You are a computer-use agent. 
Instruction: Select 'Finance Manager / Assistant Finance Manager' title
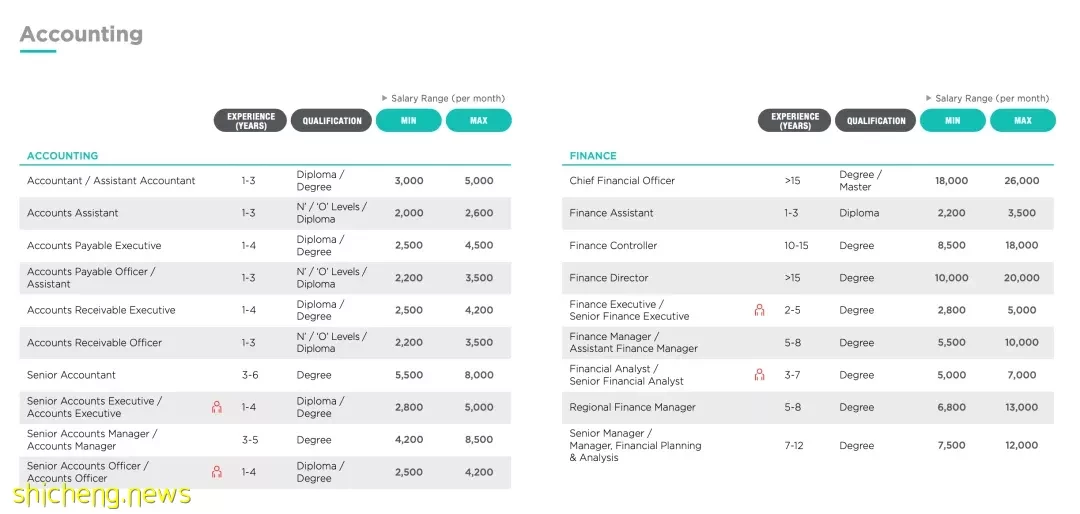point(634,342)
